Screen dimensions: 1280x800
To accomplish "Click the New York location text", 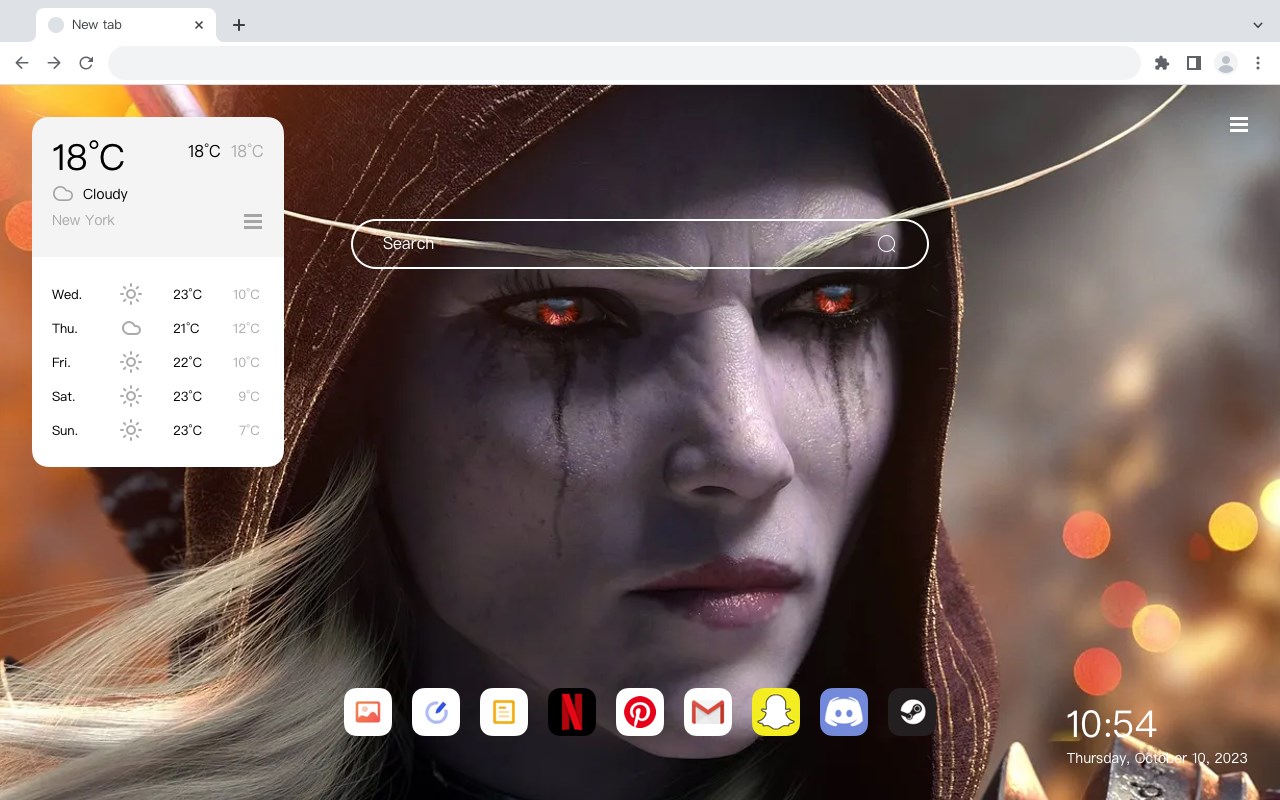I will tap(83, 220).
